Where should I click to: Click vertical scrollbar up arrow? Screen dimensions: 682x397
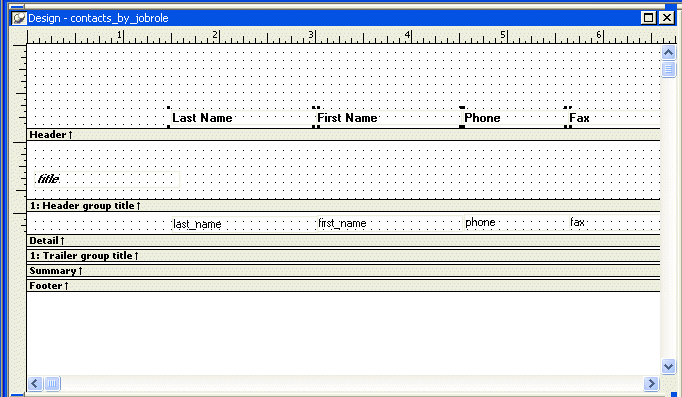pos(669,53)
